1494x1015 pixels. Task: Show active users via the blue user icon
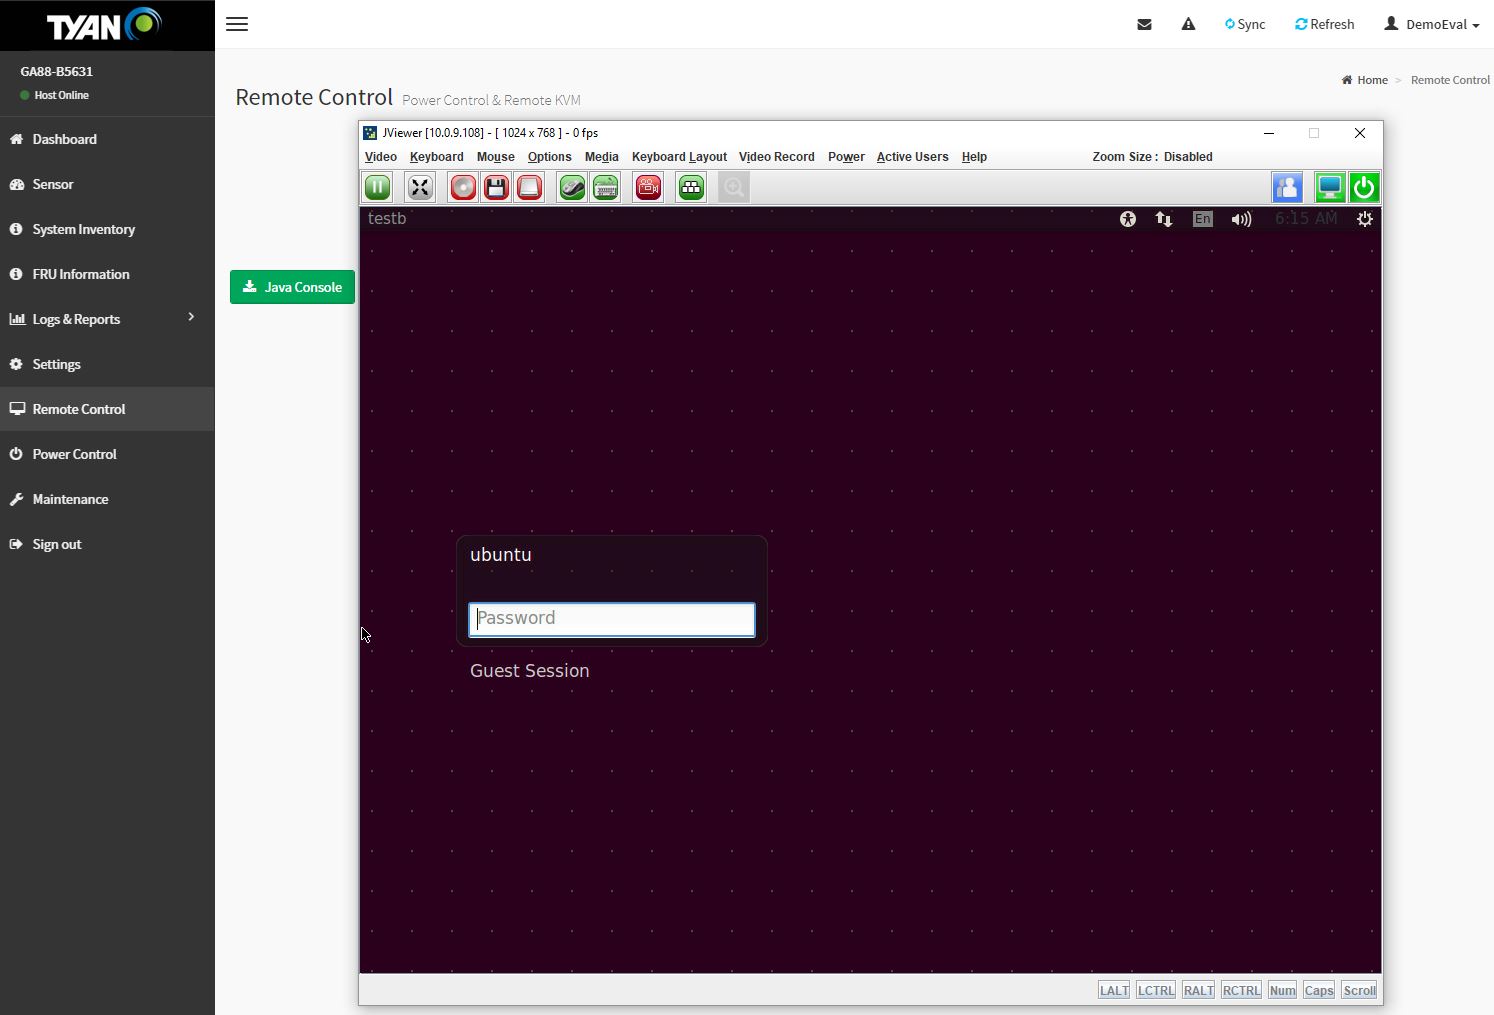point(1287,187)
